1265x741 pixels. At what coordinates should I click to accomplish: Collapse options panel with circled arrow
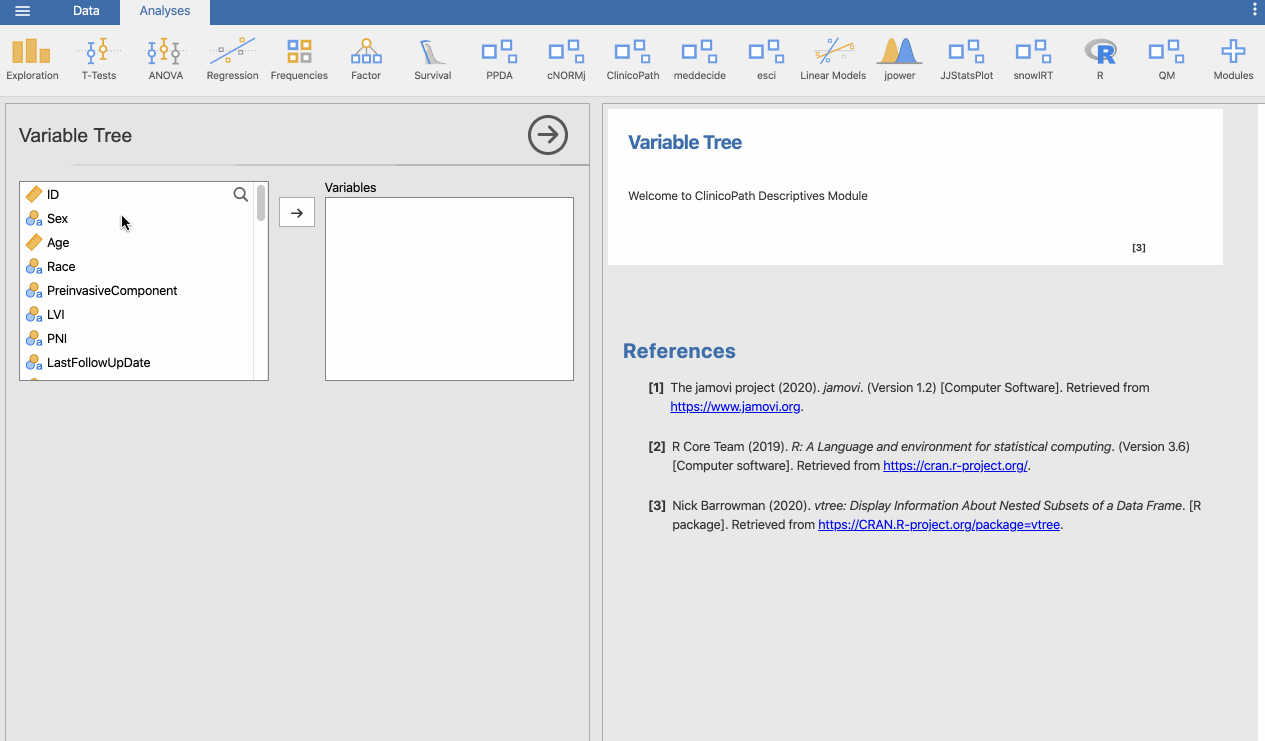[548, 135]
